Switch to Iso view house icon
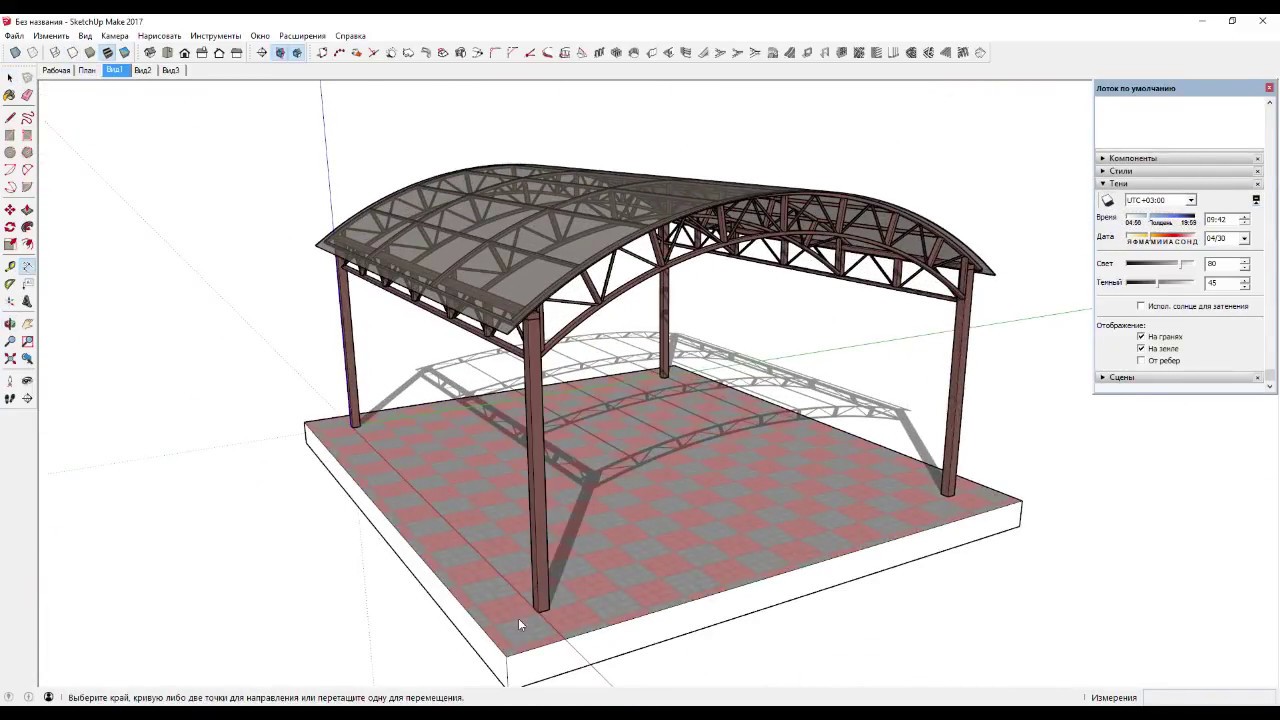The image size is (1280, 720). pos(150,52)
